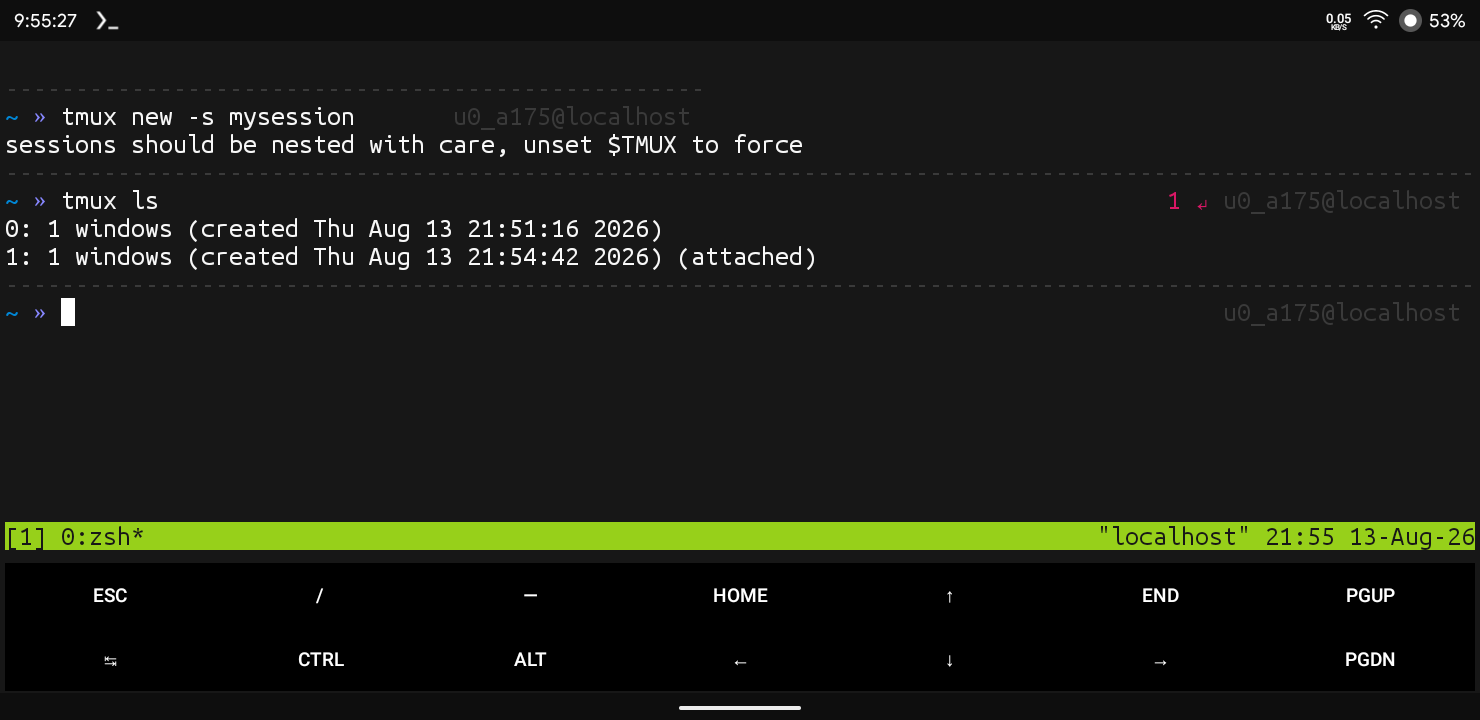Tap the down arrow key
This screenshot has height=720, width=1480.
pyautogui.click(x=950, y=660)
